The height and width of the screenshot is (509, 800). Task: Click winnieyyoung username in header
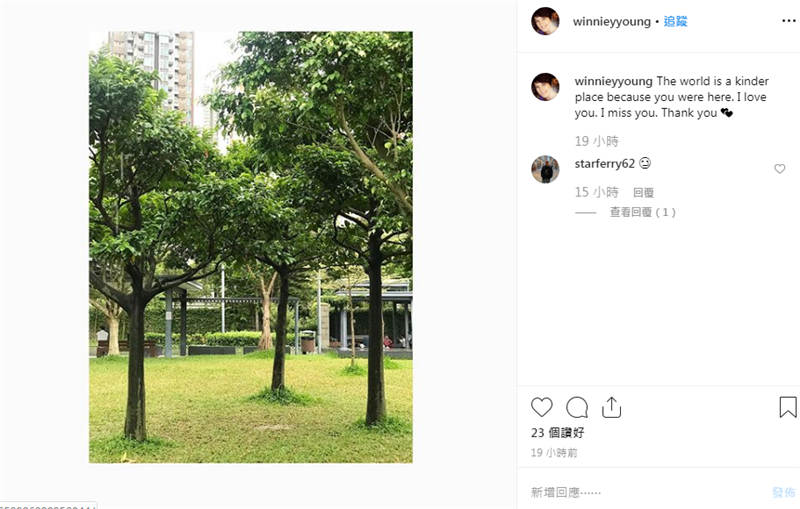(x=612, y=21)
